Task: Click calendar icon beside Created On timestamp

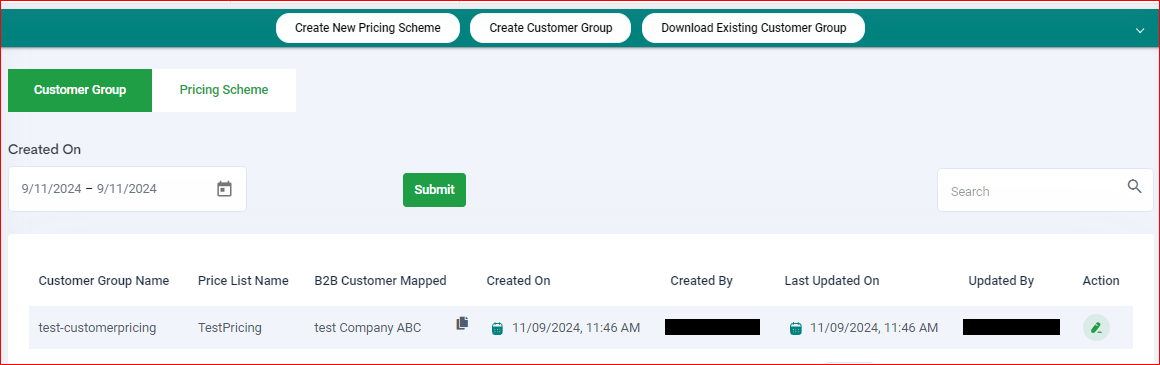Action: coord(497,328)
